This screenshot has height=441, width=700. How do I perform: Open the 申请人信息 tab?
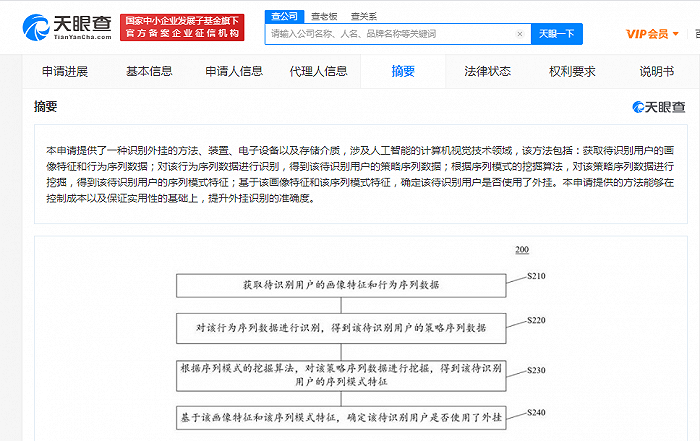tap(234, 71)
